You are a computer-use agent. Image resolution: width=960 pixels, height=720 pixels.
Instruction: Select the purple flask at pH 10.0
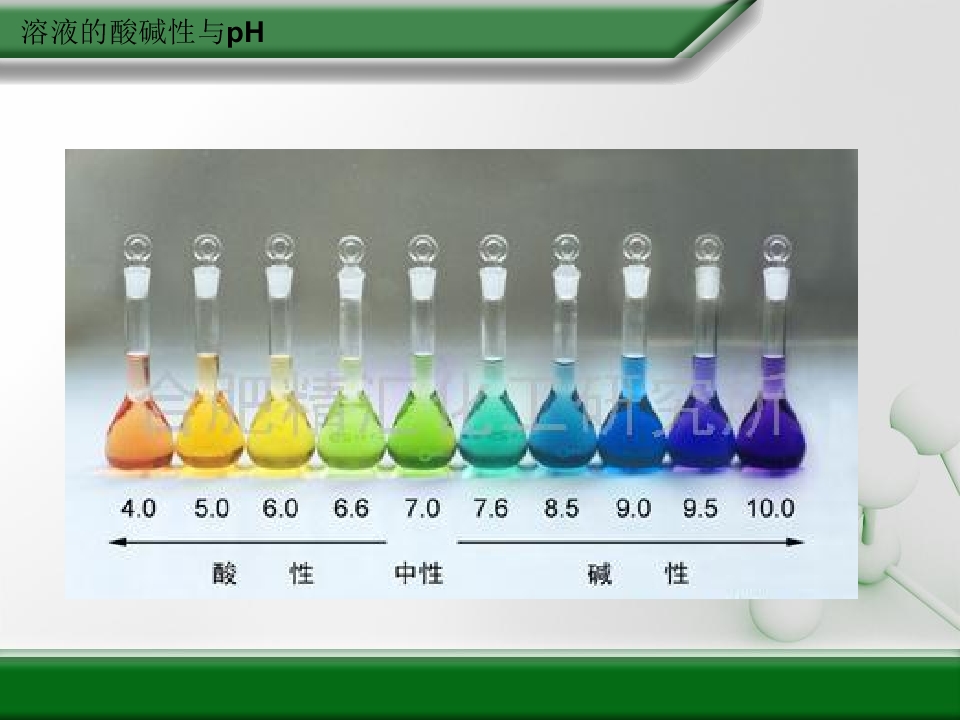point(773,434)
